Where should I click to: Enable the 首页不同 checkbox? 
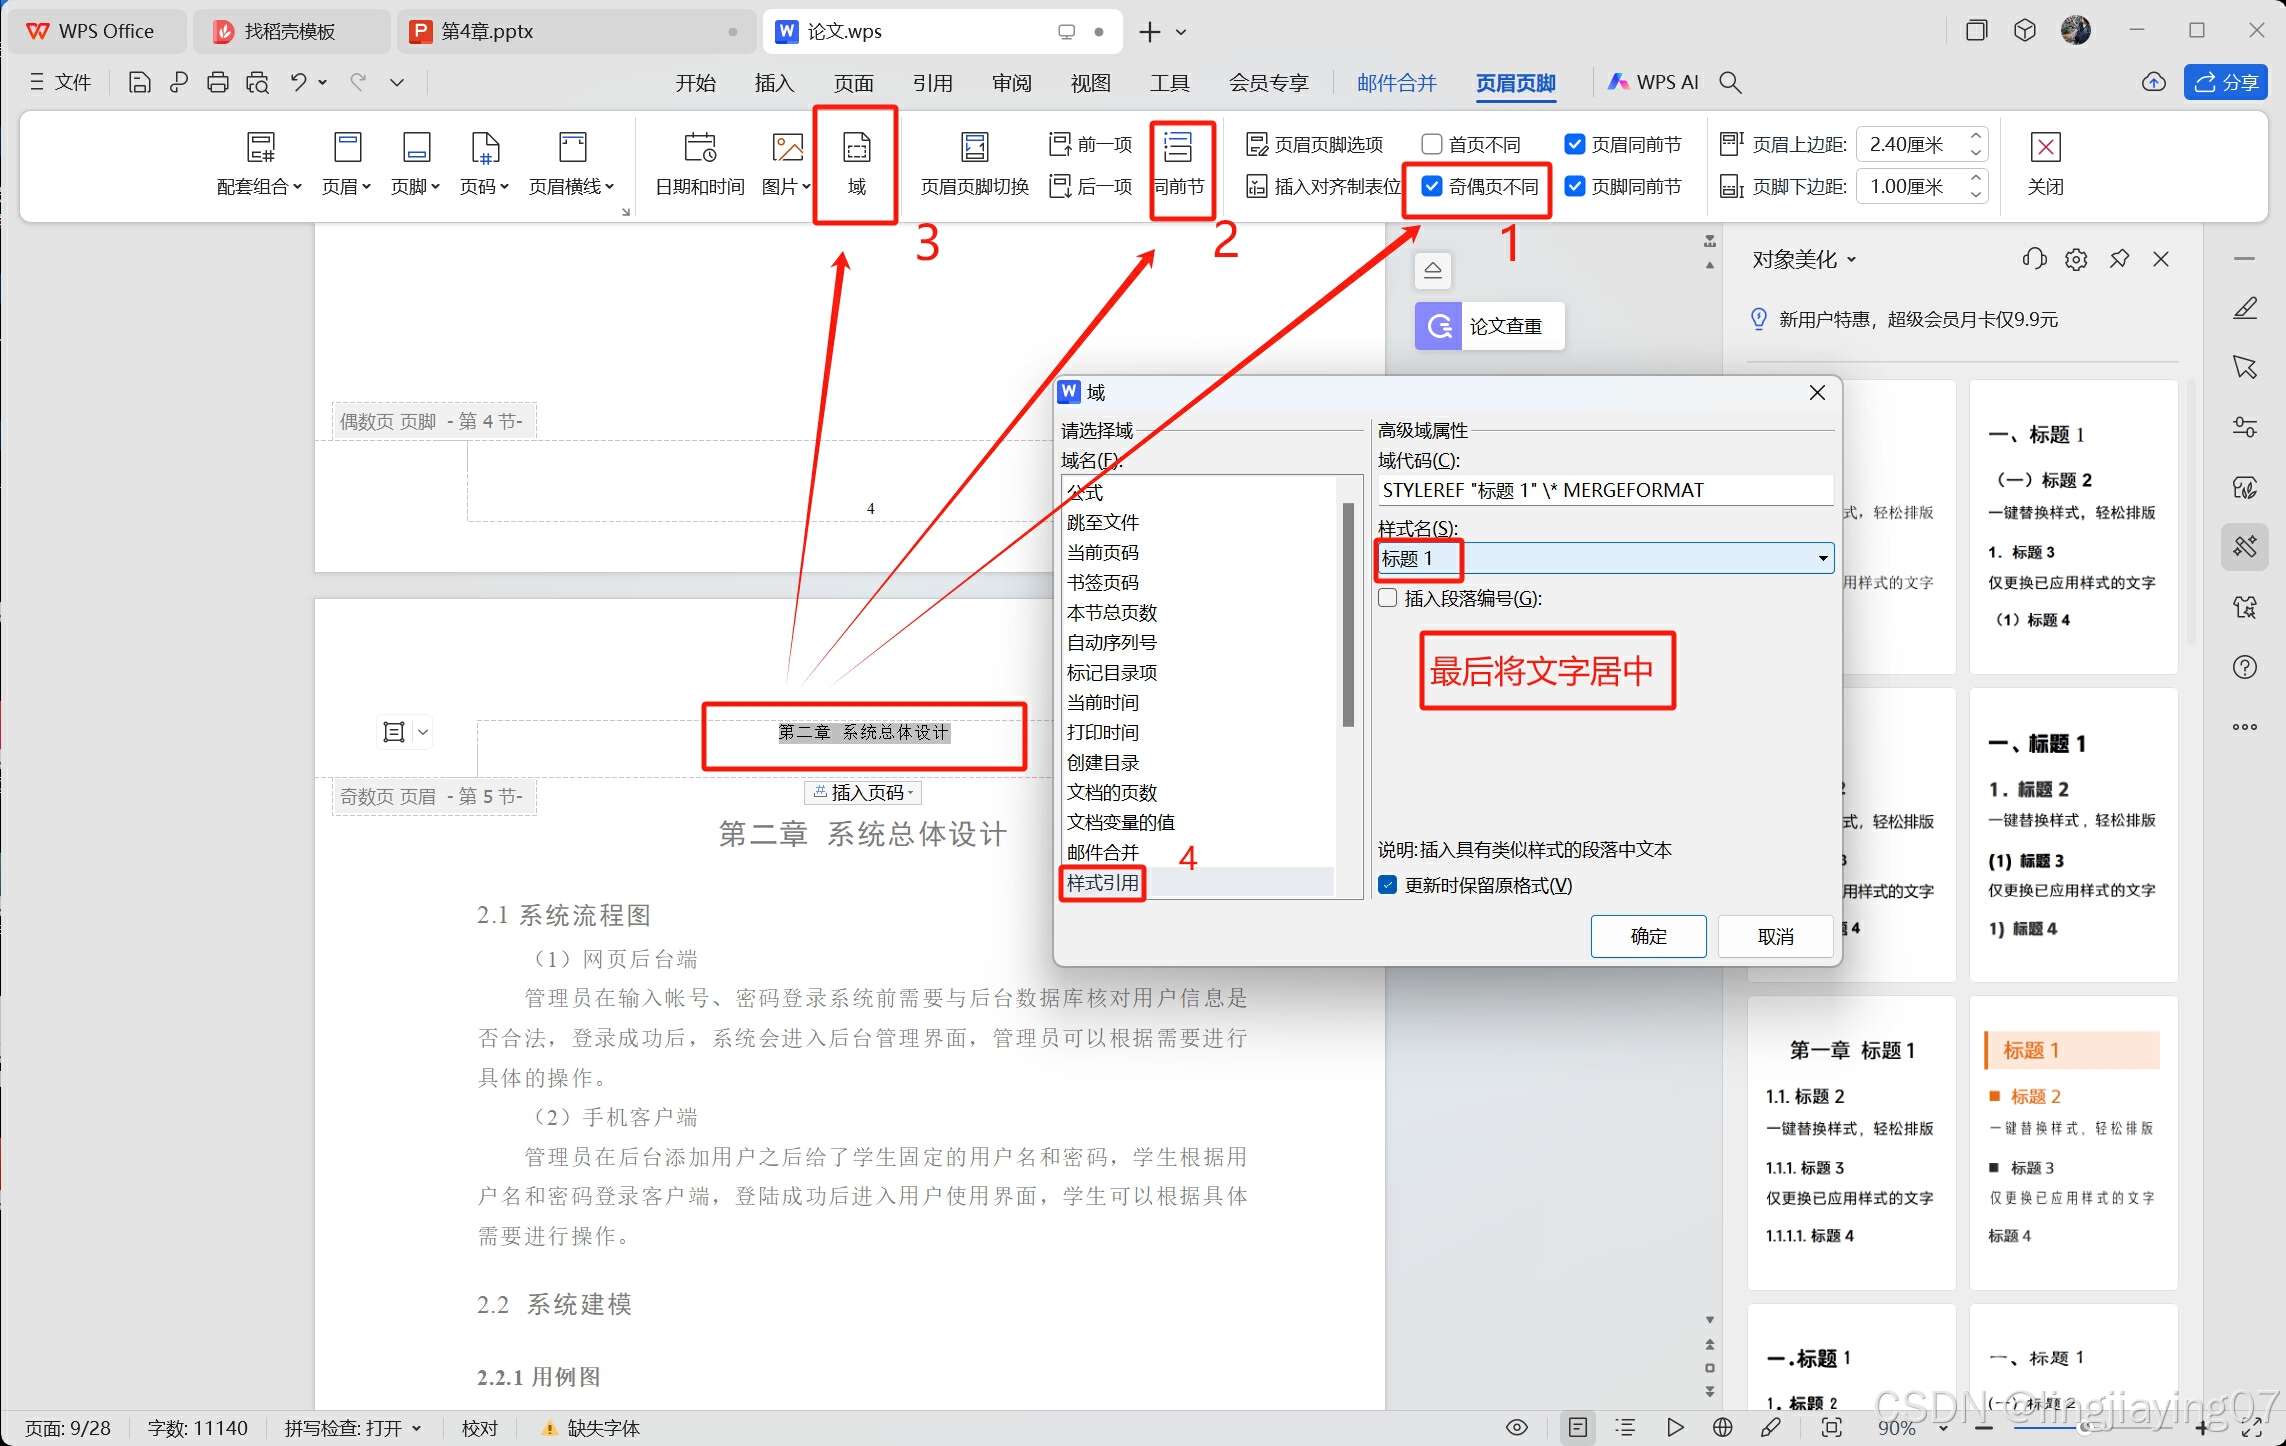click(x=1432, y=145)
